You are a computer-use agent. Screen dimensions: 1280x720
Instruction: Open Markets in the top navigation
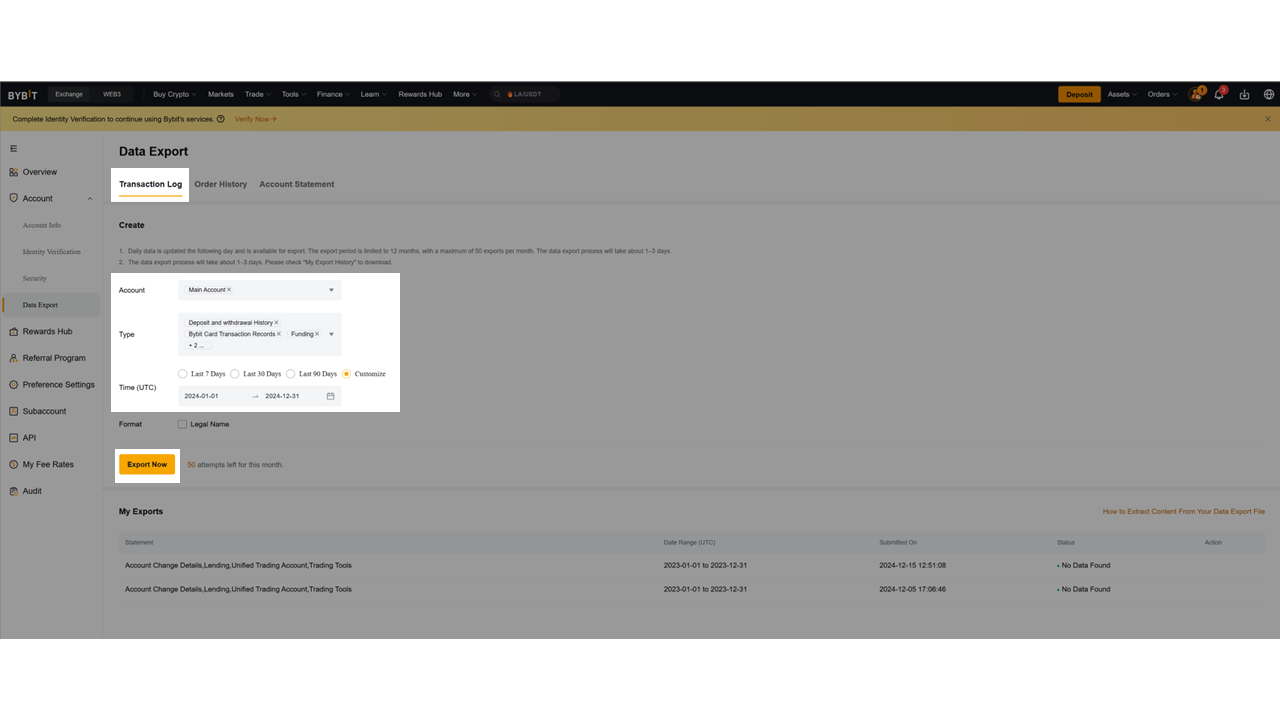point(221,95)
